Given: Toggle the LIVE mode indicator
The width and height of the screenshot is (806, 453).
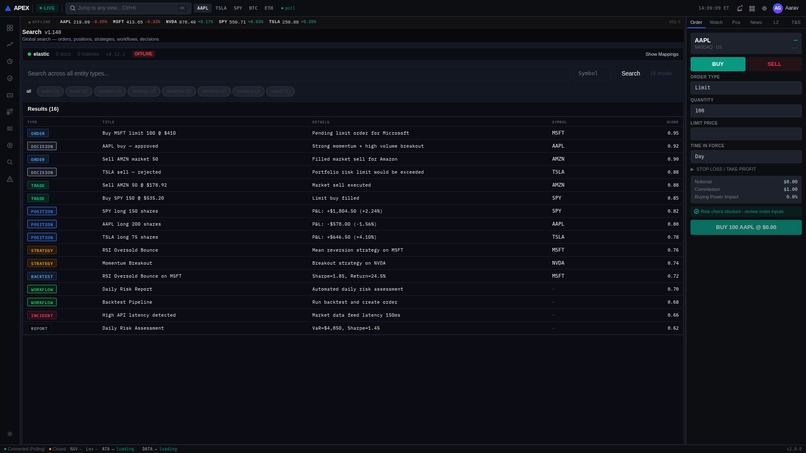Looking at the screenshot, I should tap(47, 8).
